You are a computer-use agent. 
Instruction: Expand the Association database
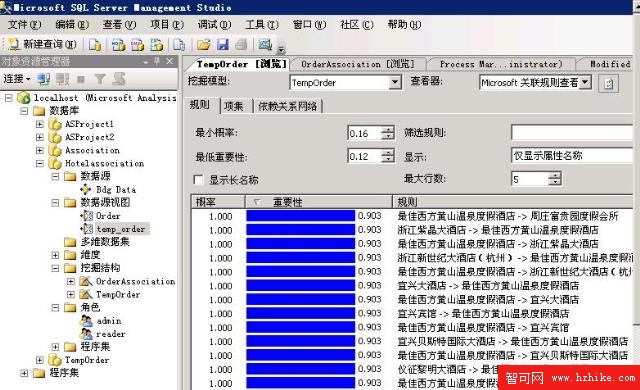pos(40,150)
